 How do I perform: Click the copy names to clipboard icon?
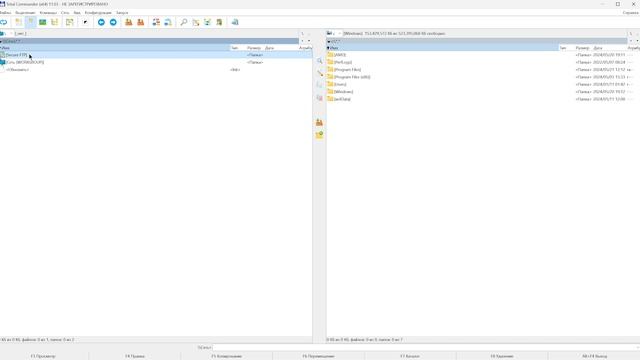[x=219, y=22]
